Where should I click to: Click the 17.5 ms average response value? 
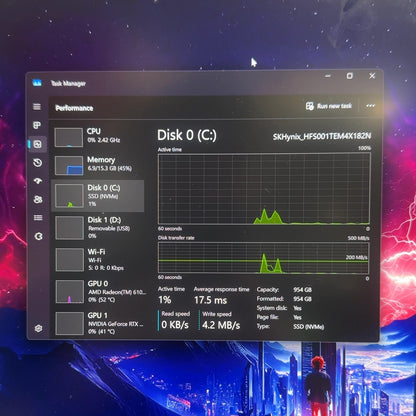211,300
